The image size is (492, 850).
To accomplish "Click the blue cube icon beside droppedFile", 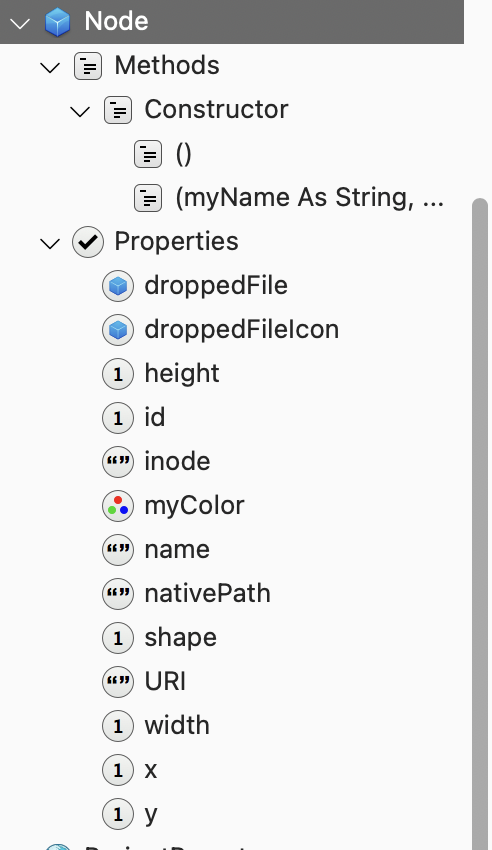I will tap(118, 286).
